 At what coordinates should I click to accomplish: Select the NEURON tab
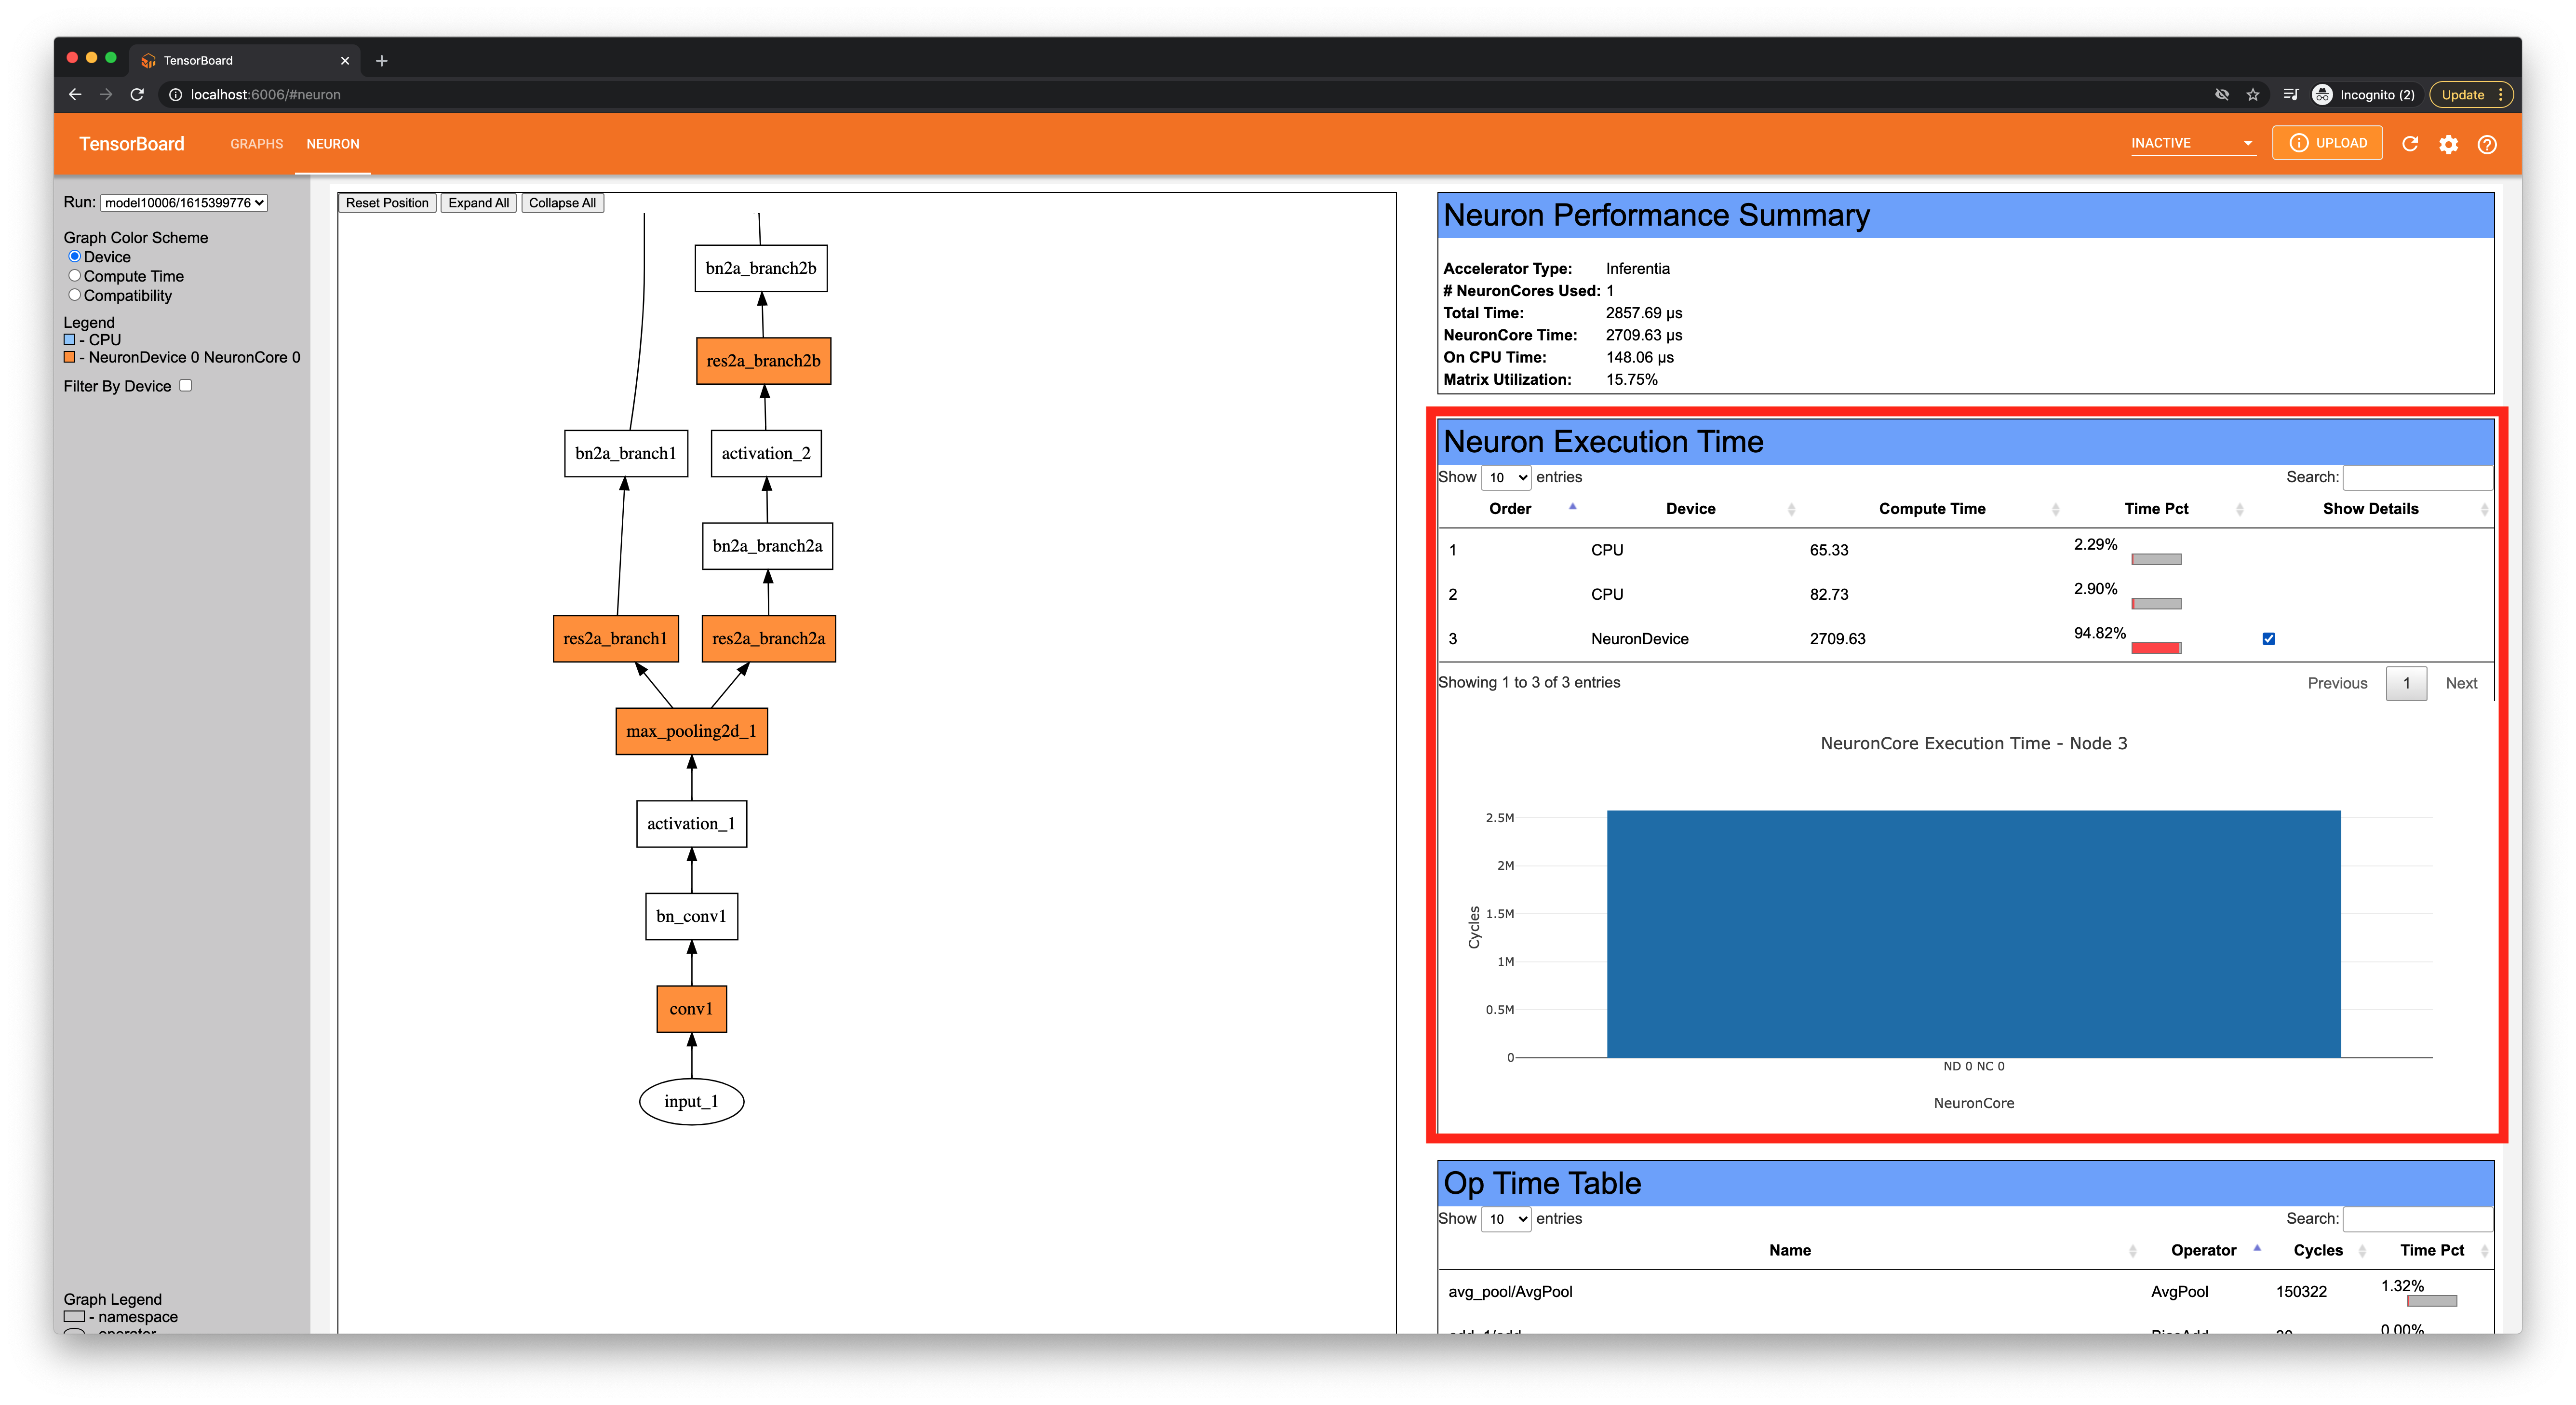point(333,144)
